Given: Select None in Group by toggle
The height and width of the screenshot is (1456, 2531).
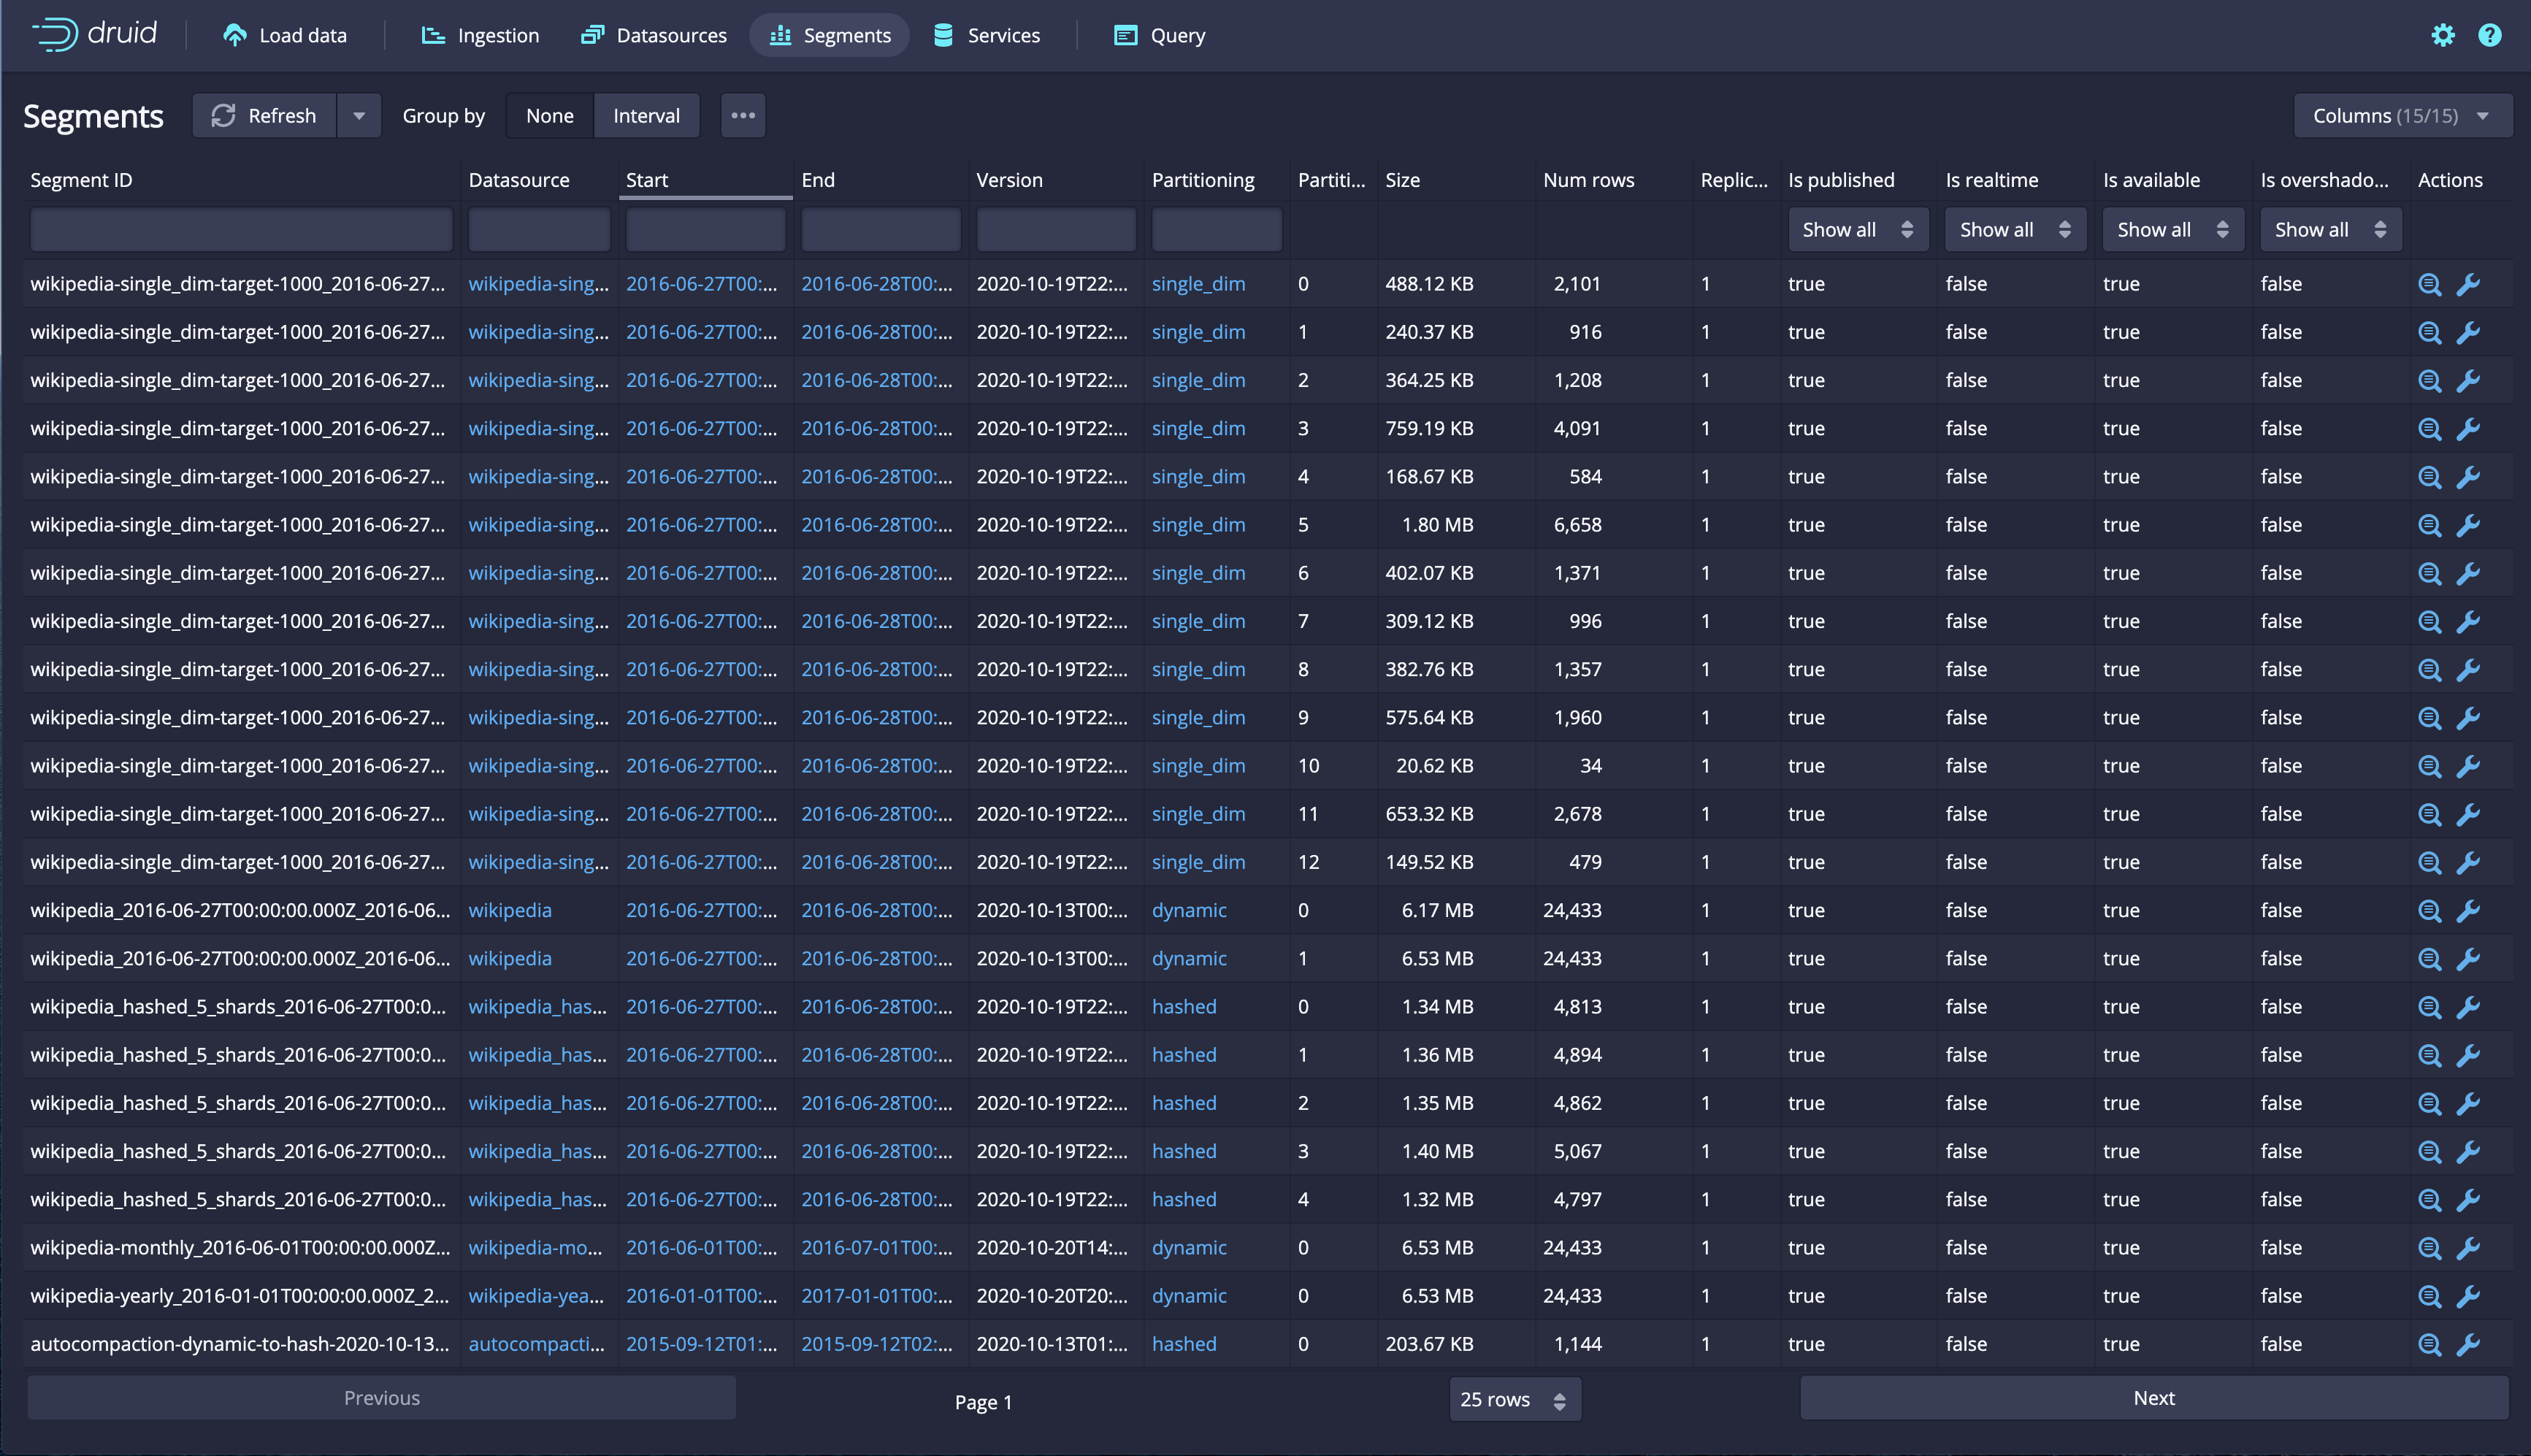Looking at the screenshot, I should pyautogui.click(x=549, y=116).
